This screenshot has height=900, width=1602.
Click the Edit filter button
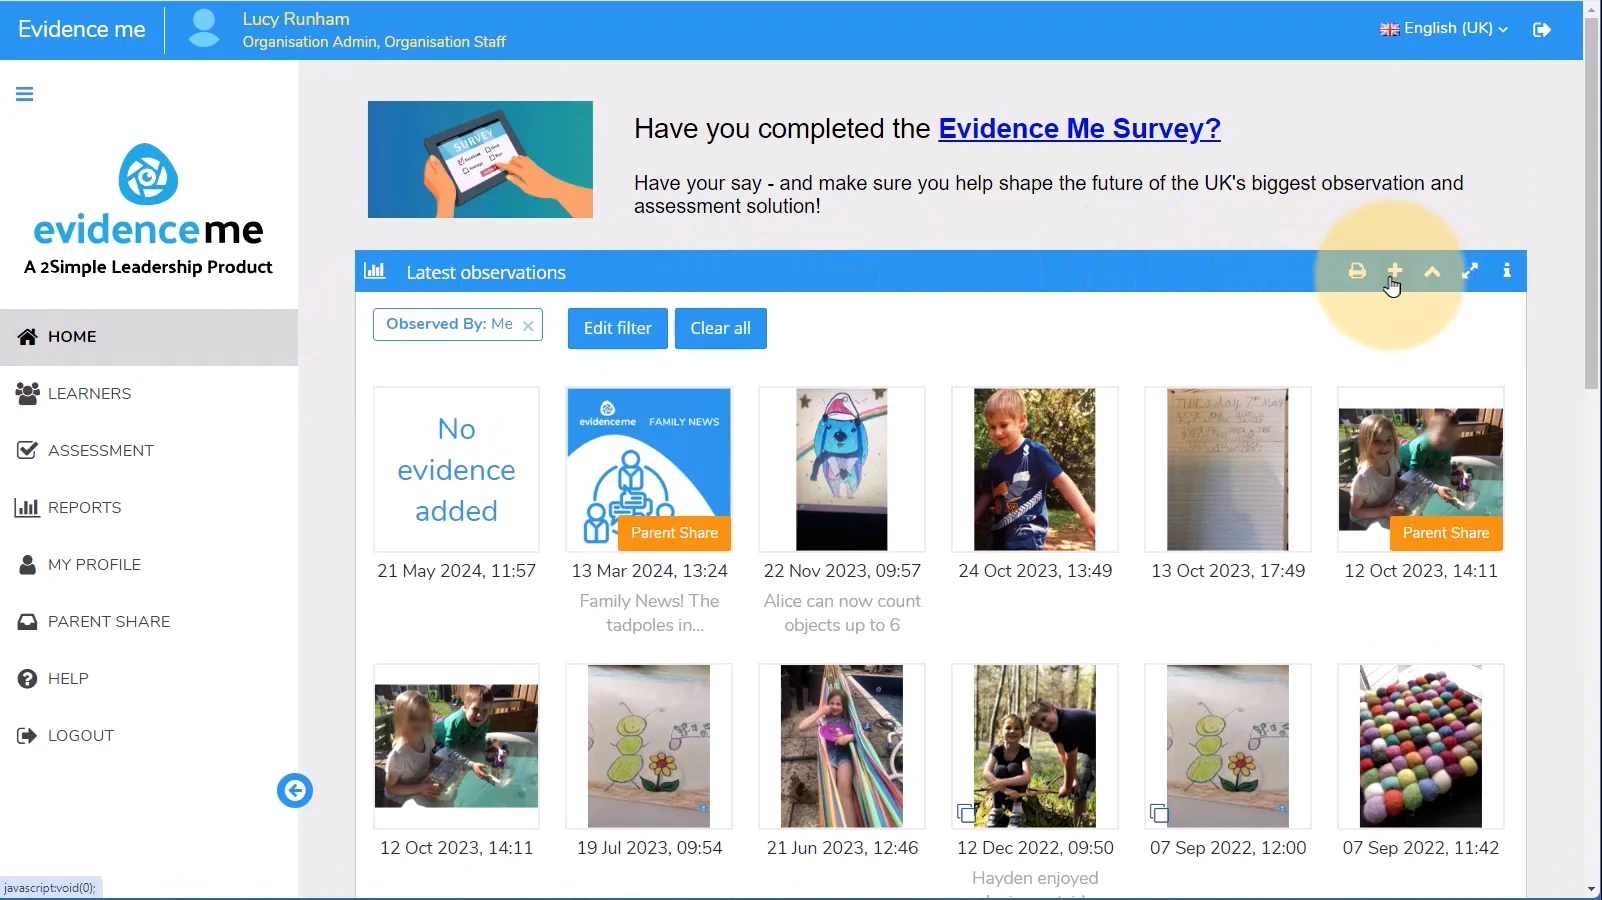[618, 328]
